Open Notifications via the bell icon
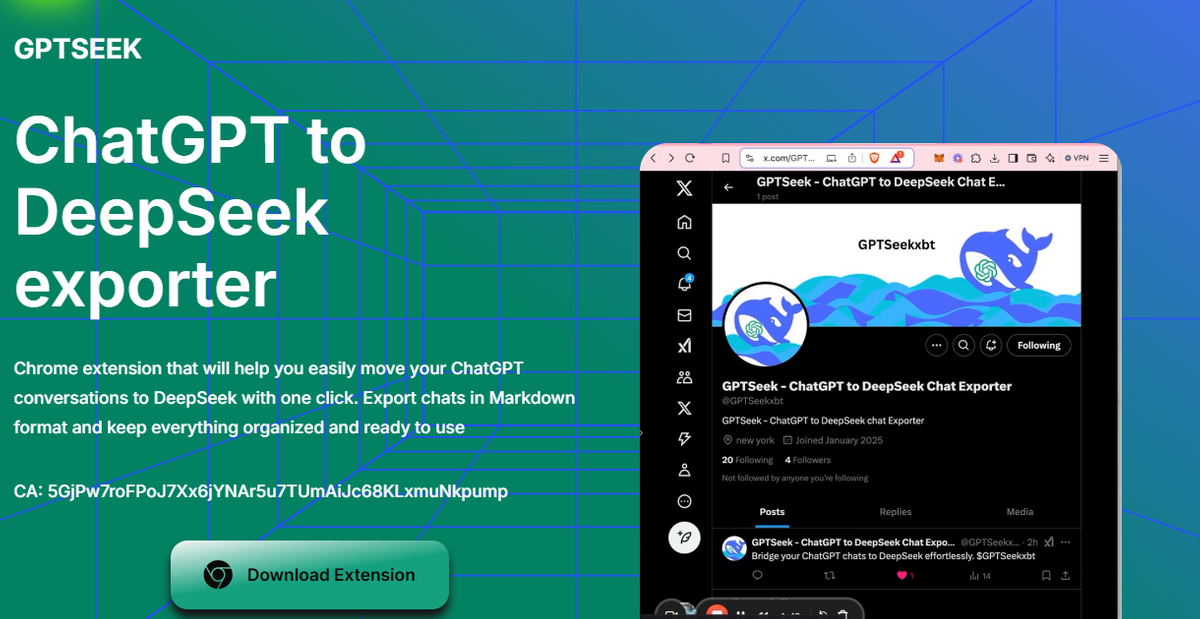 [684, 283]
